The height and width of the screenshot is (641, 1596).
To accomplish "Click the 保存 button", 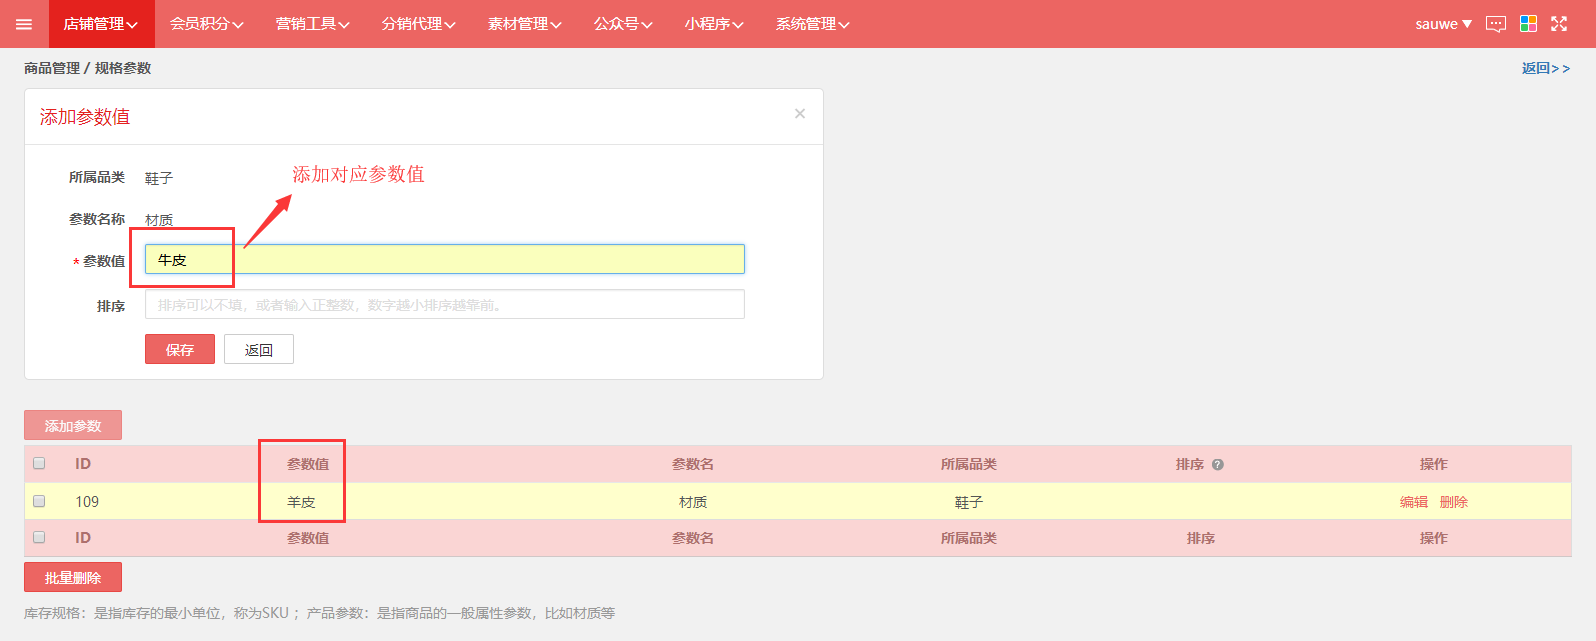I will coord(180,349).
